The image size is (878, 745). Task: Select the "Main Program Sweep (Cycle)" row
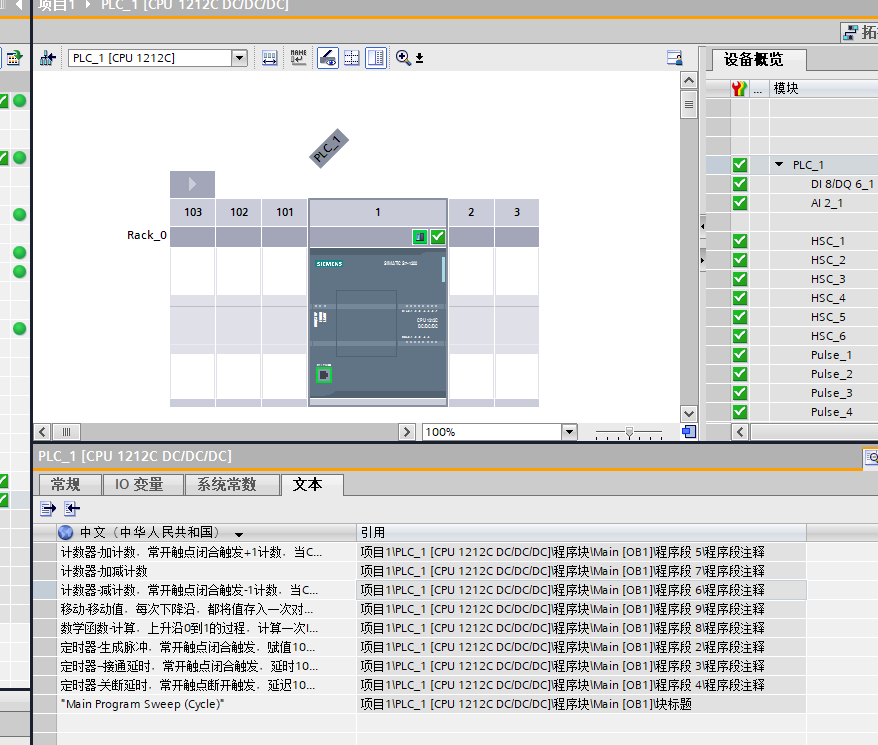(207, 704)
